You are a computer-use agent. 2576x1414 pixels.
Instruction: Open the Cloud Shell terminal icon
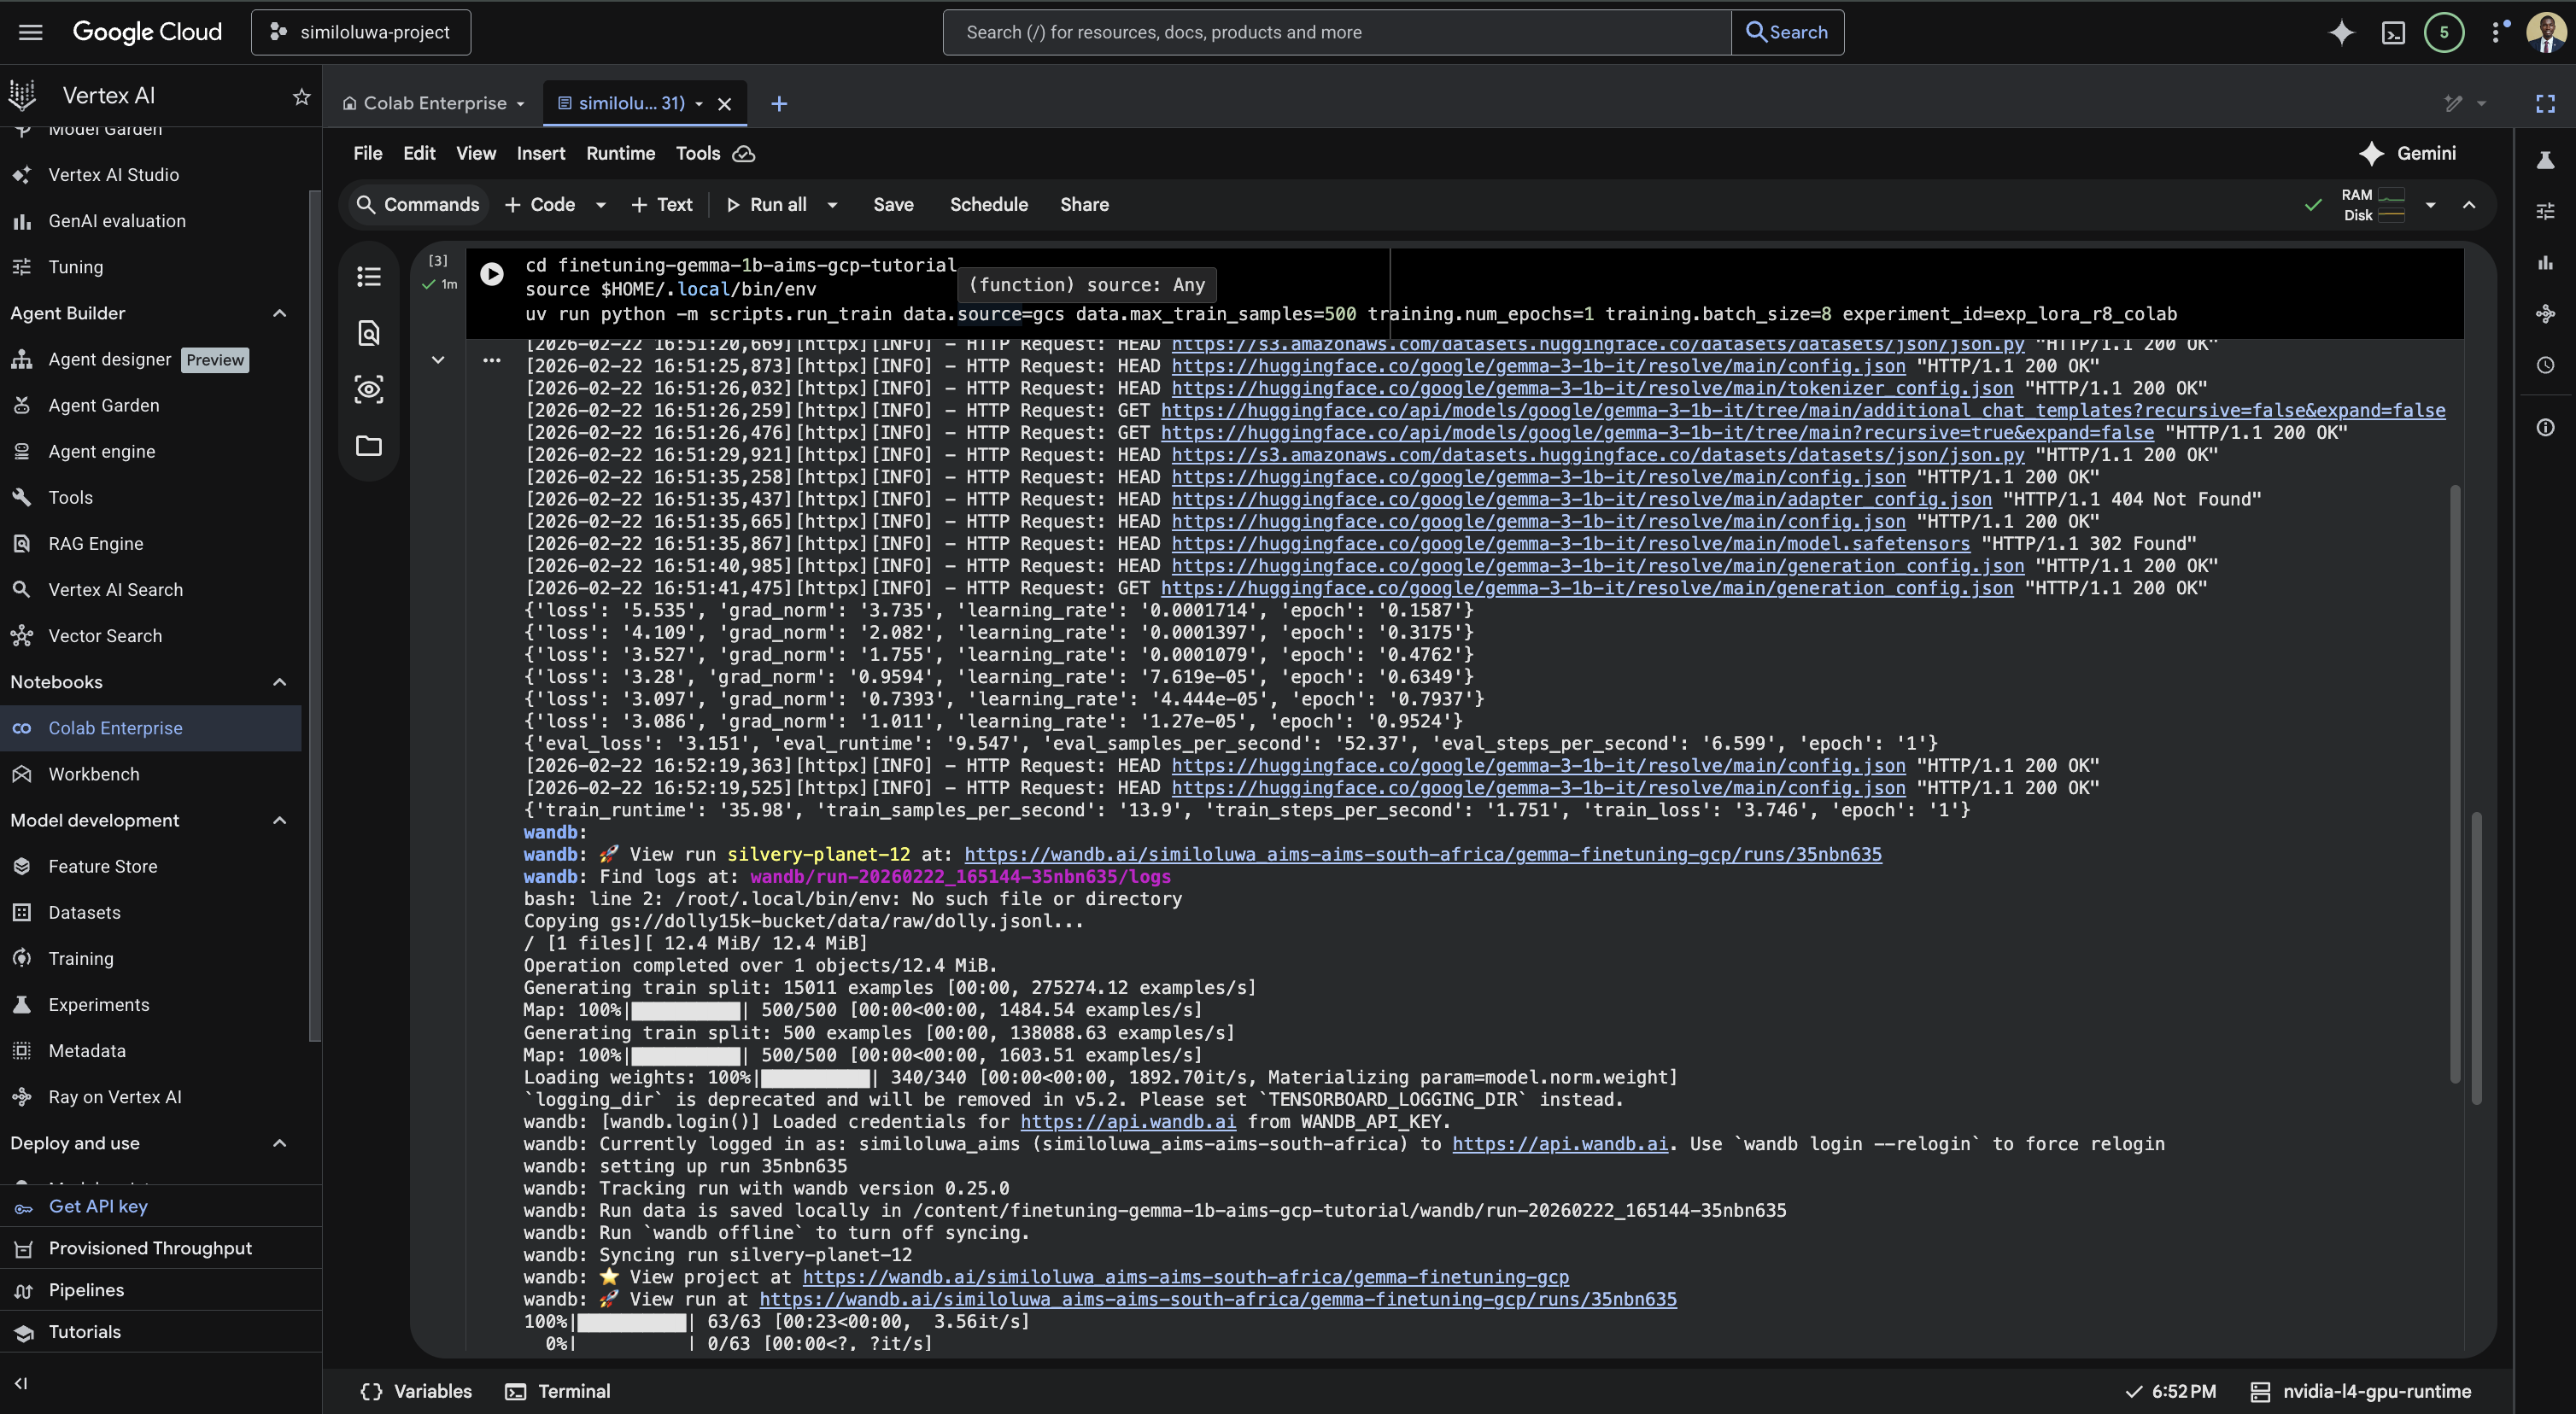click(x=2393, y=32)
